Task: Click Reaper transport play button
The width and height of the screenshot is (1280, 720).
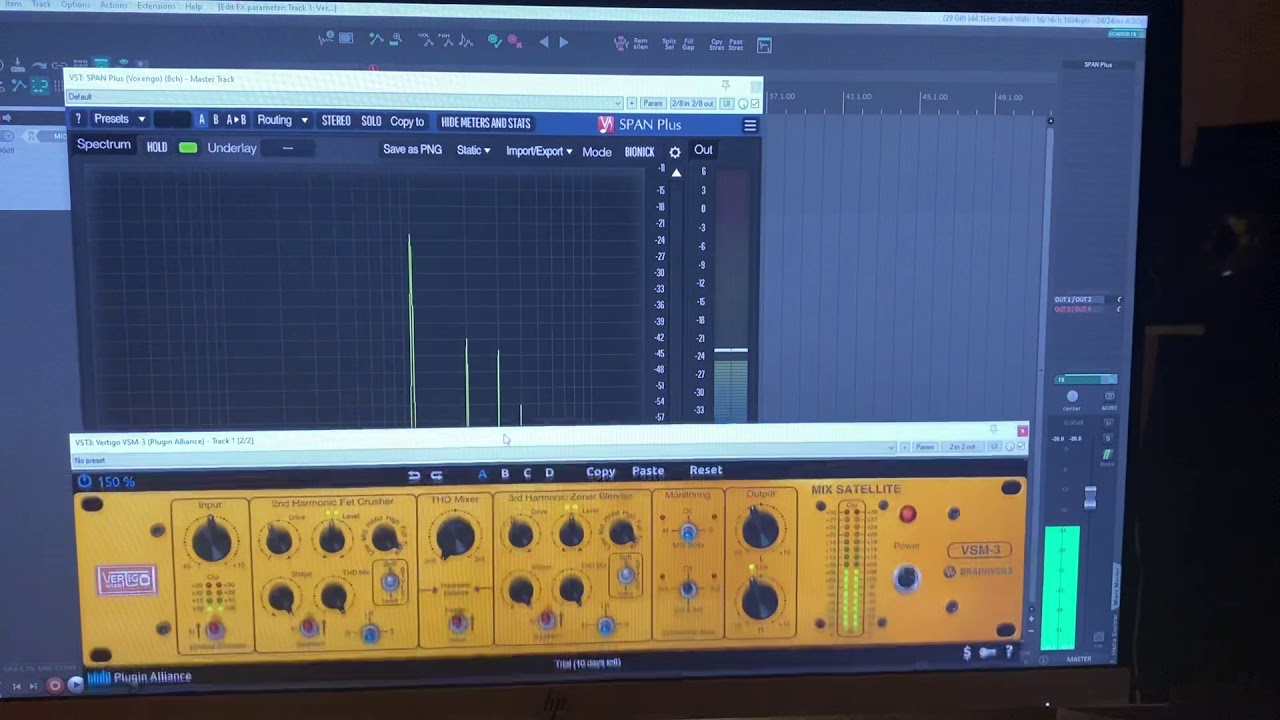Action: click(75, 685)
